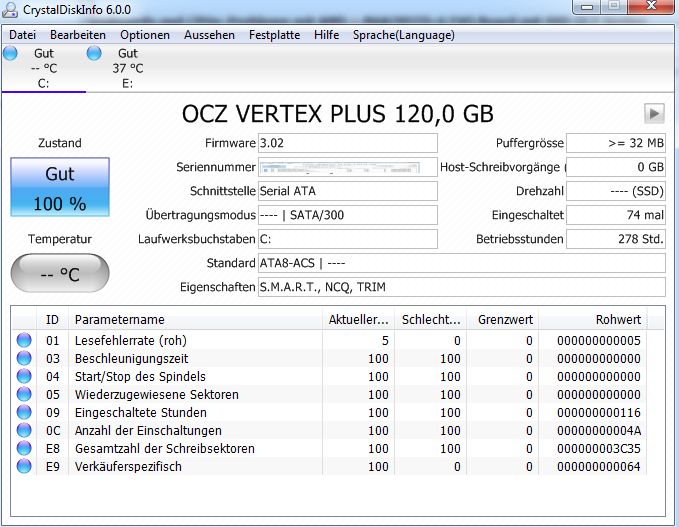Click the blue status orb for drive E:

coord(94,53)
